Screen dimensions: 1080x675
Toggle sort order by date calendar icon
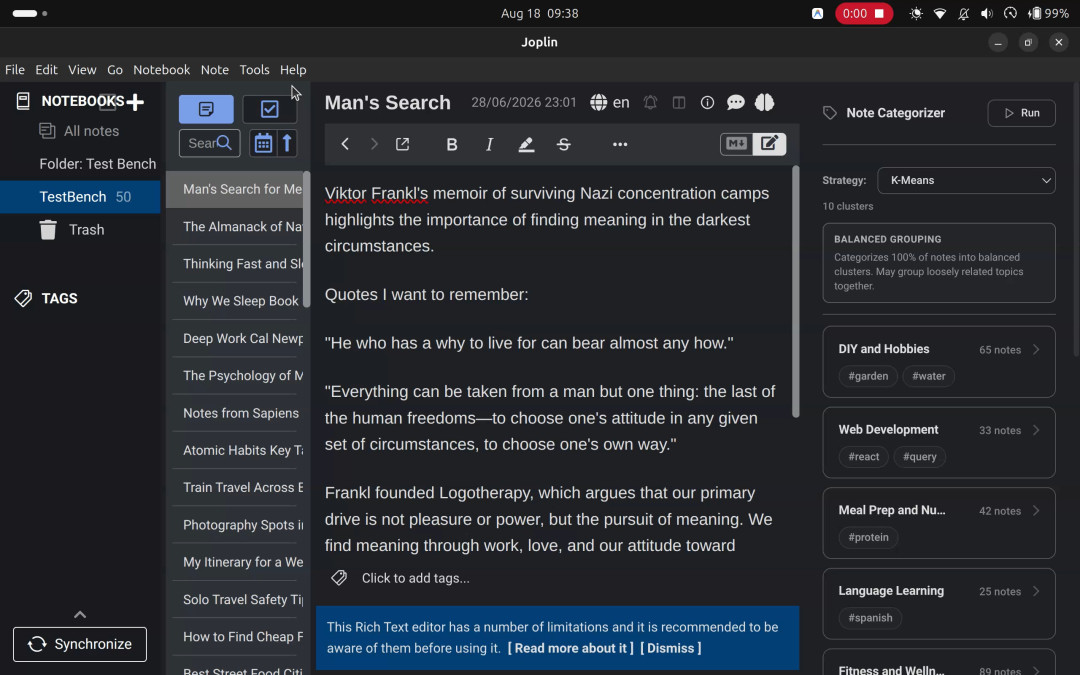(x=263, y=143)
